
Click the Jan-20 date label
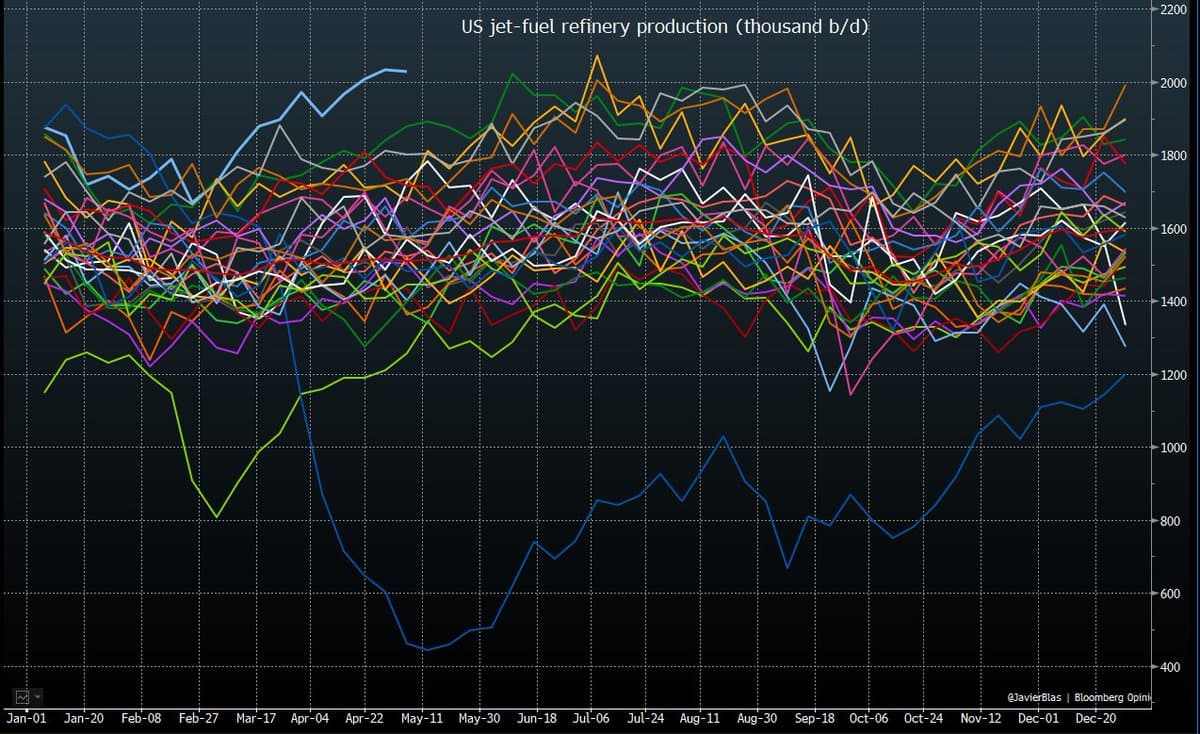(x=84, y=718)
